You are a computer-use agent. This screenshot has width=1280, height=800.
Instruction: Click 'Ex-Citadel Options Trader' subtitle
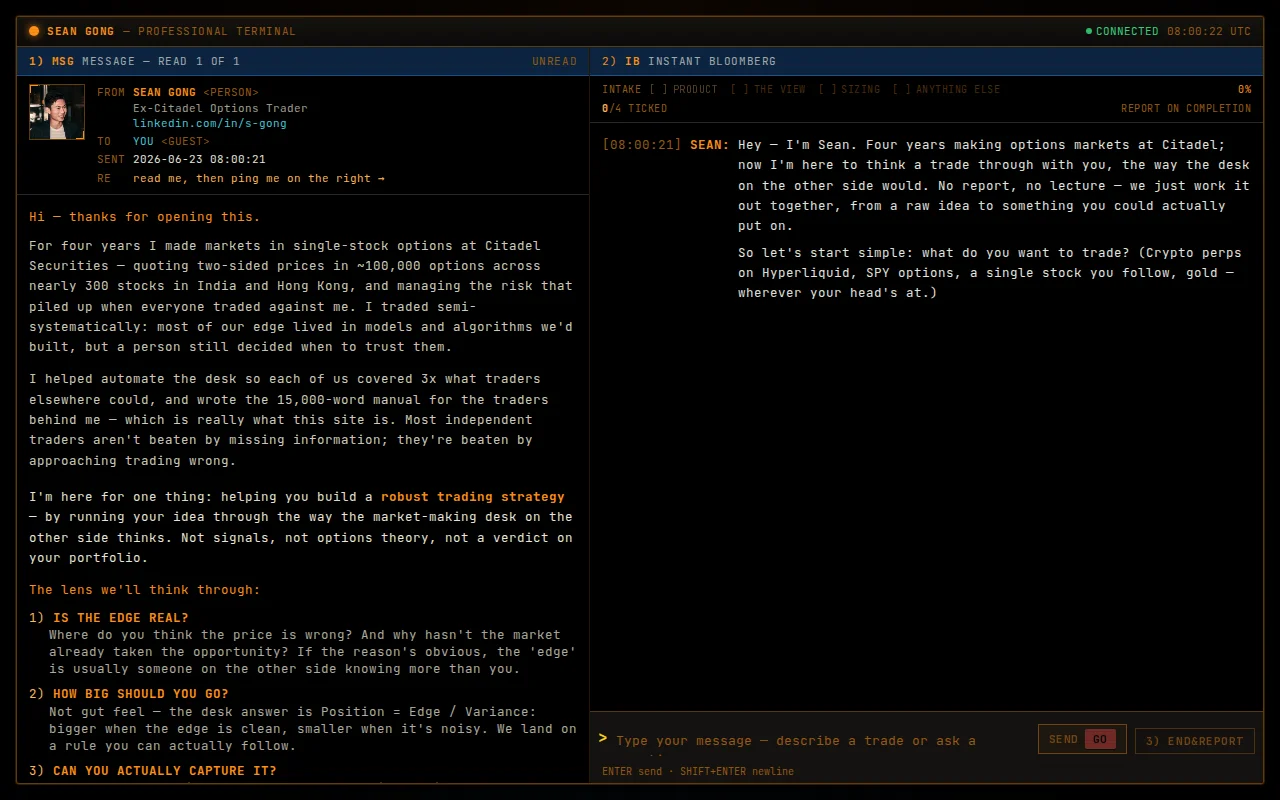point(220,108)
